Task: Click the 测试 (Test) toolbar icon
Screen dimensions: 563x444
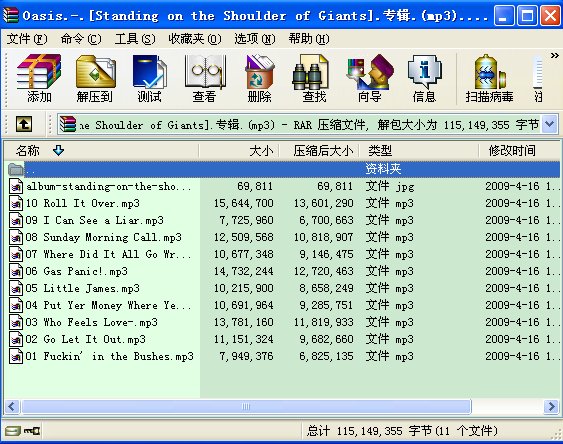Action: coord(149,78)
